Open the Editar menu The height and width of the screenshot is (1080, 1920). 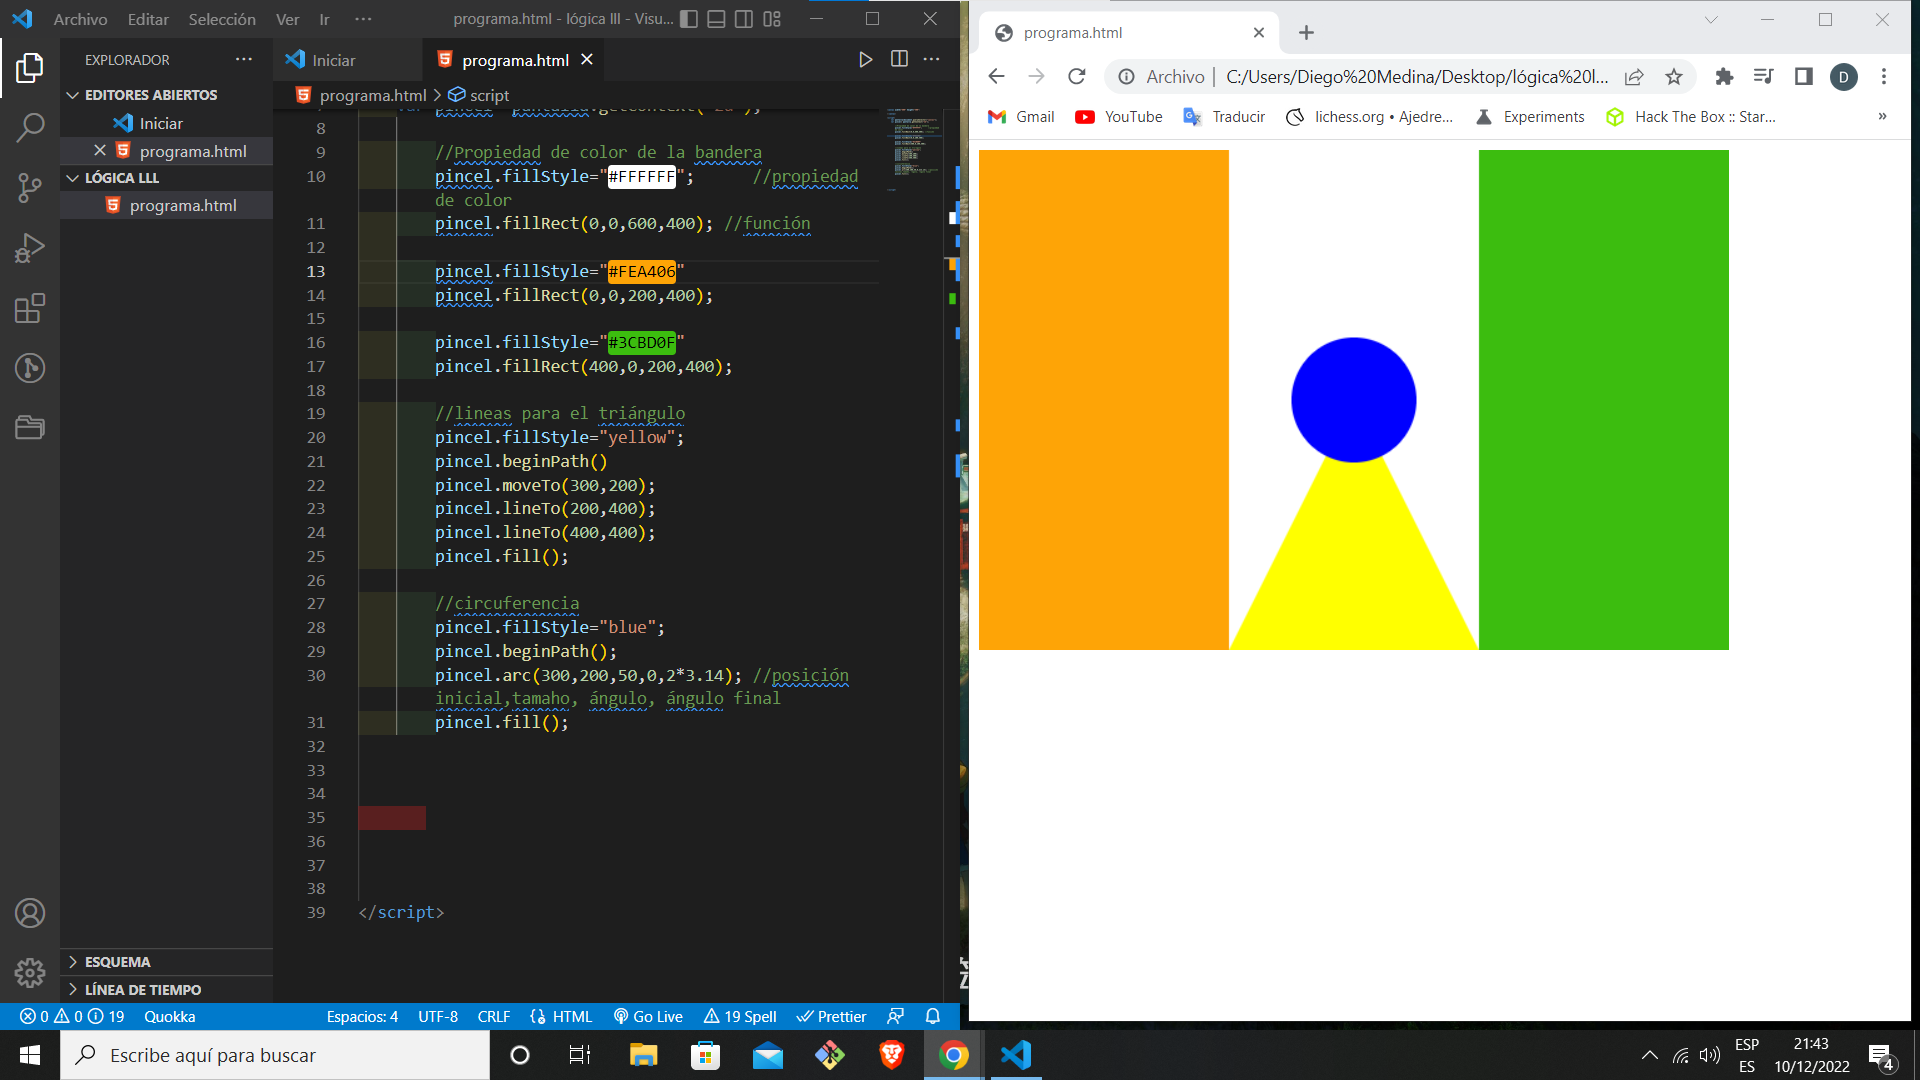[148, 19]
